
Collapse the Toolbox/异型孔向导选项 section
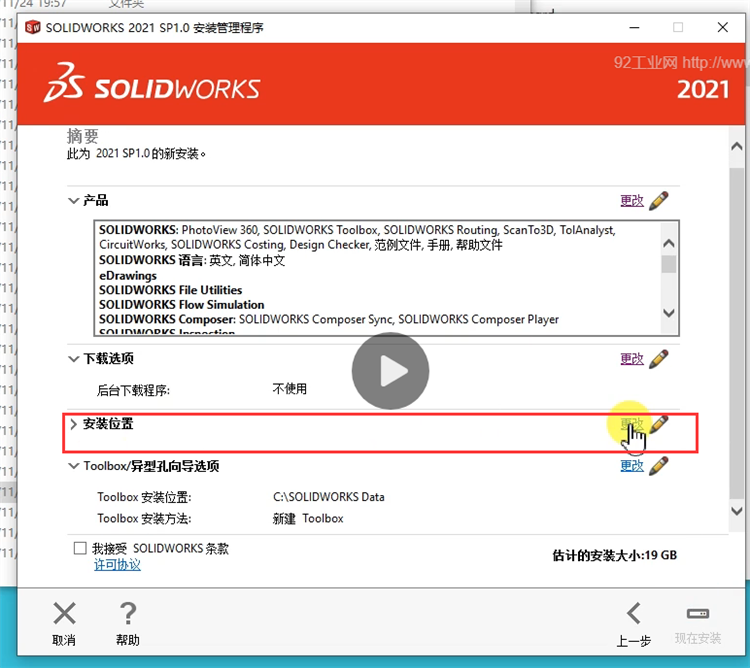73,466
